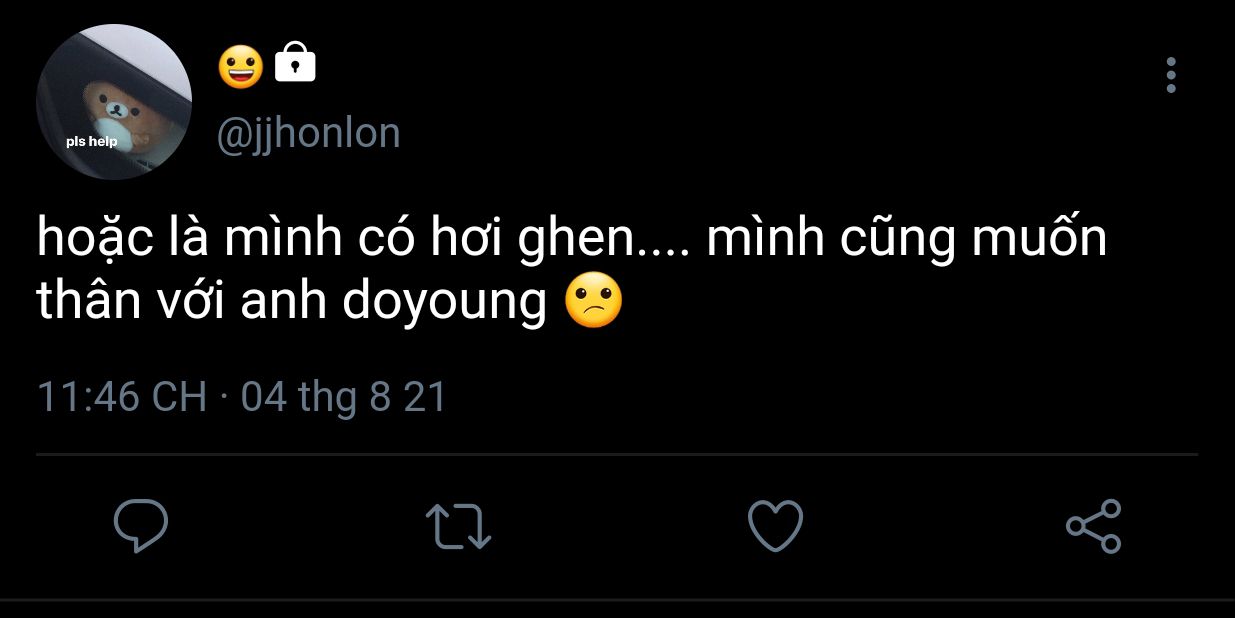Click the phrase mình cũng muốn
1235x618 pixels.
click(x=907, y=242)
